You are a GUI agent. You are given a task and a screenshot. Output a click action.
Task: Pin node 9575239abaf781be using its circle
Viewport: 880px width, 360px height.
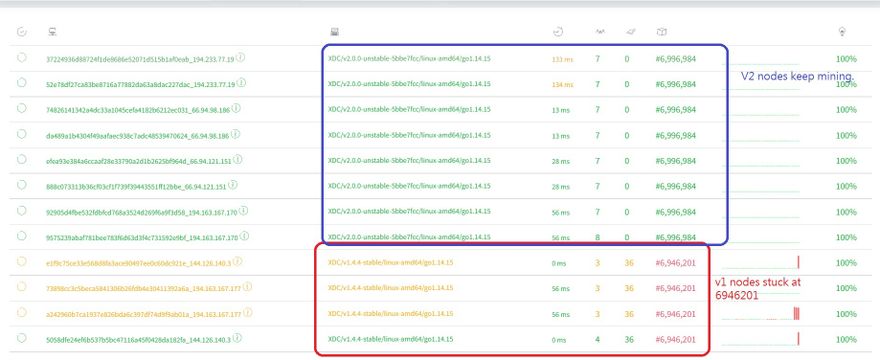(x=21, y=236)
